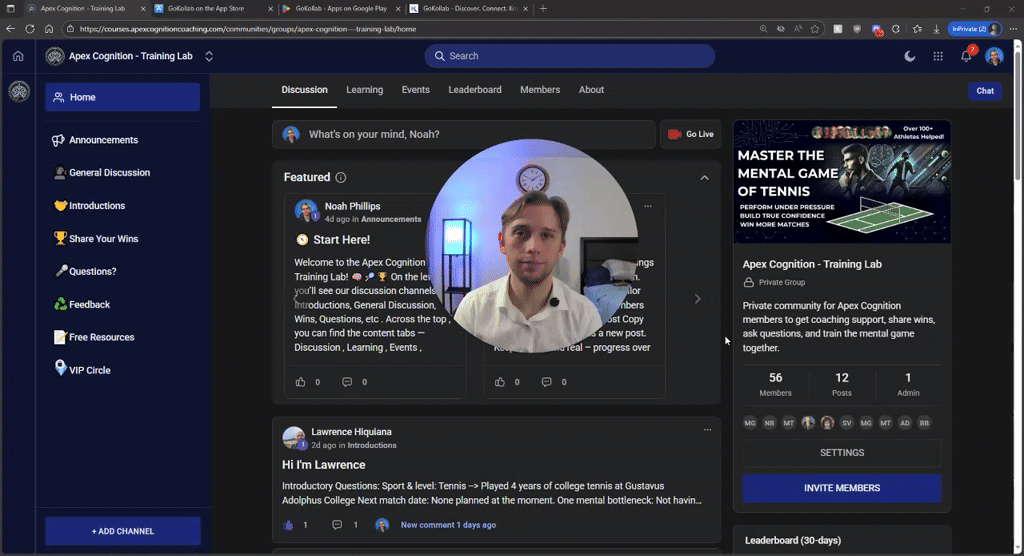This screenshot has width=1024, height=556.
Task: Focus the Search field
Action: (x=569, y=56)
